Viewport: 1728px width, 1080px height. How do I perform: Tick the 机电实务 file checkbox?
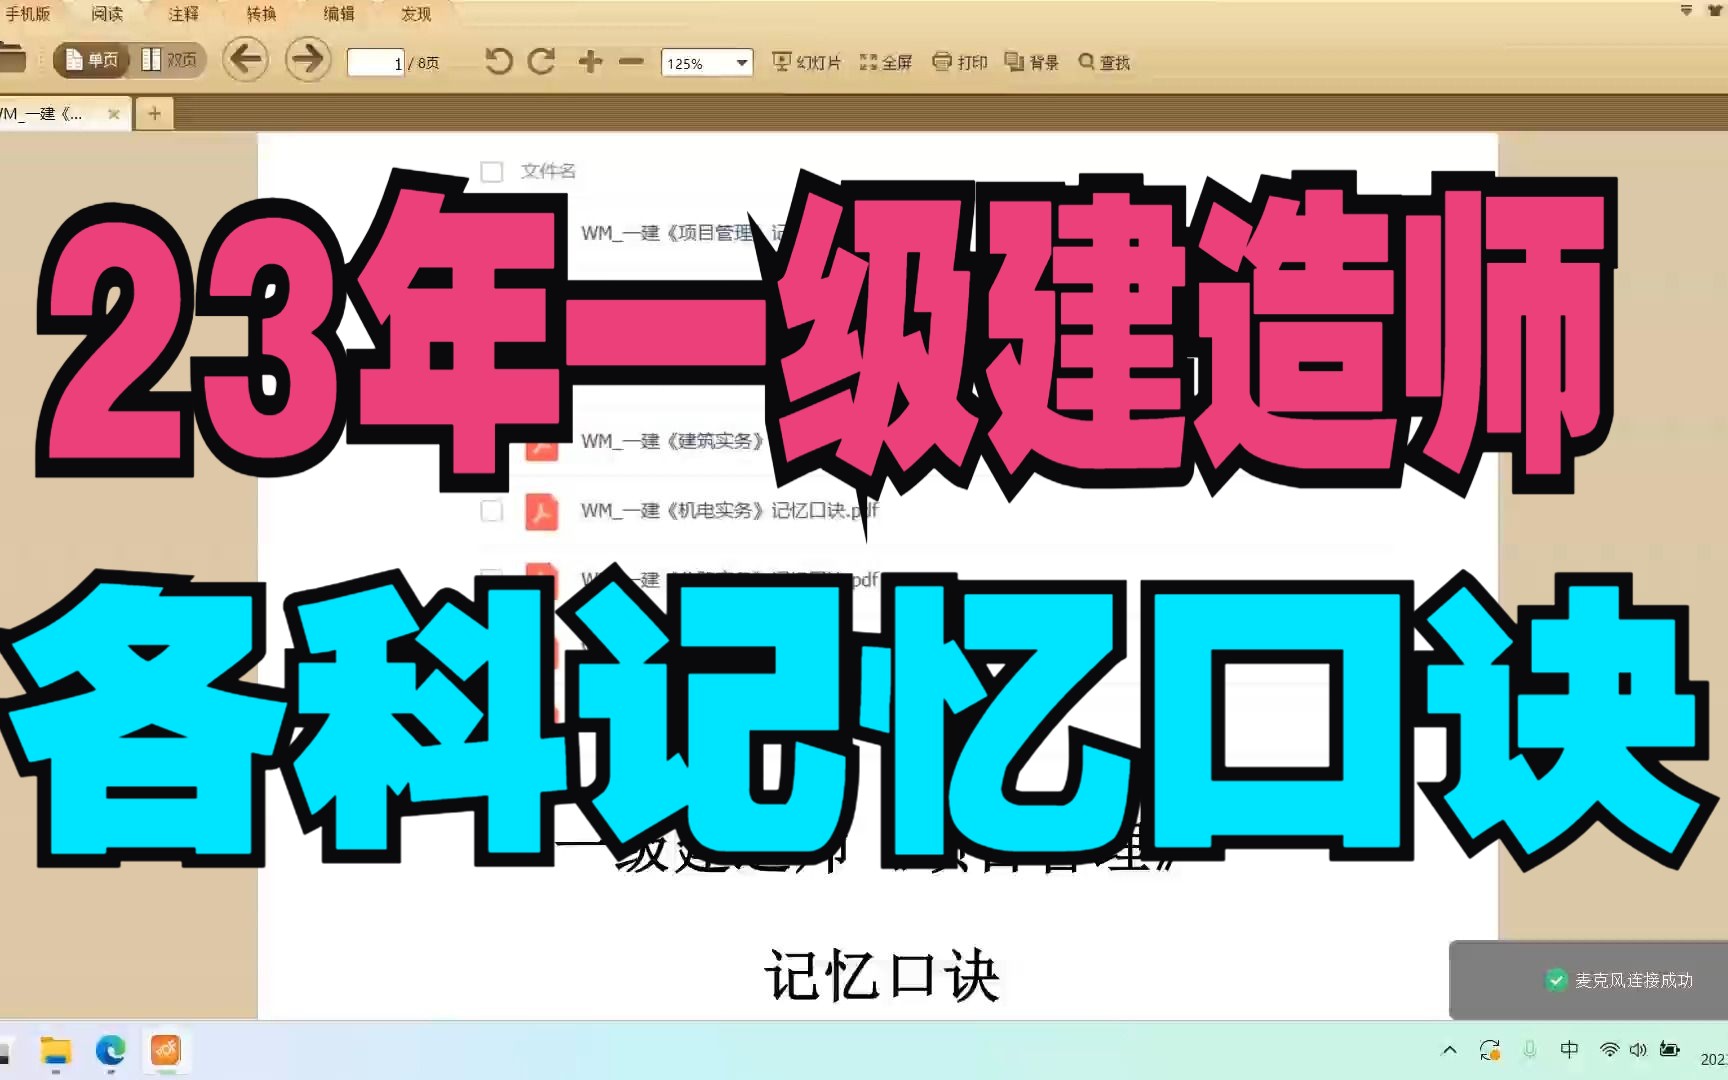click(491, 511)
